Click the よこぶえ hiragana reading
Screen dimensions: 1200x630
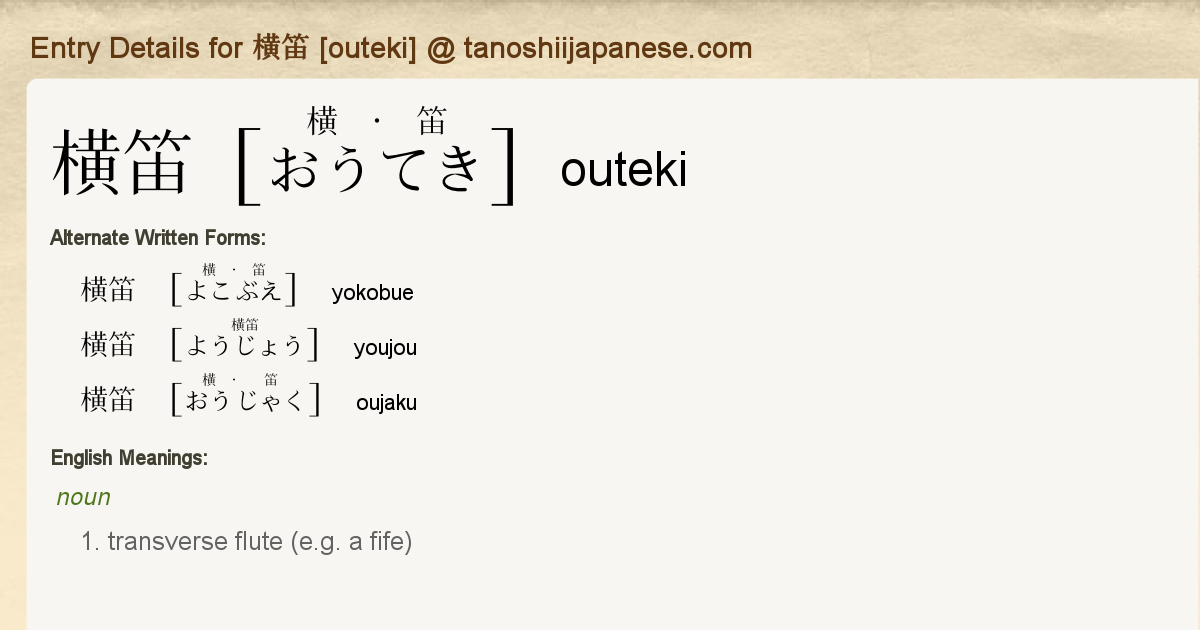pos(234,290)
